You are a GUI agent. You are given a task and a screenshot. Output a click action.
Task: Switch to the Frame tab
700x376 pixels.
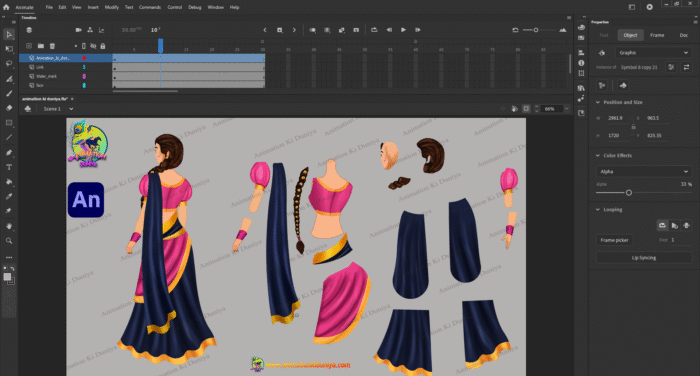[x=657, y=35]
